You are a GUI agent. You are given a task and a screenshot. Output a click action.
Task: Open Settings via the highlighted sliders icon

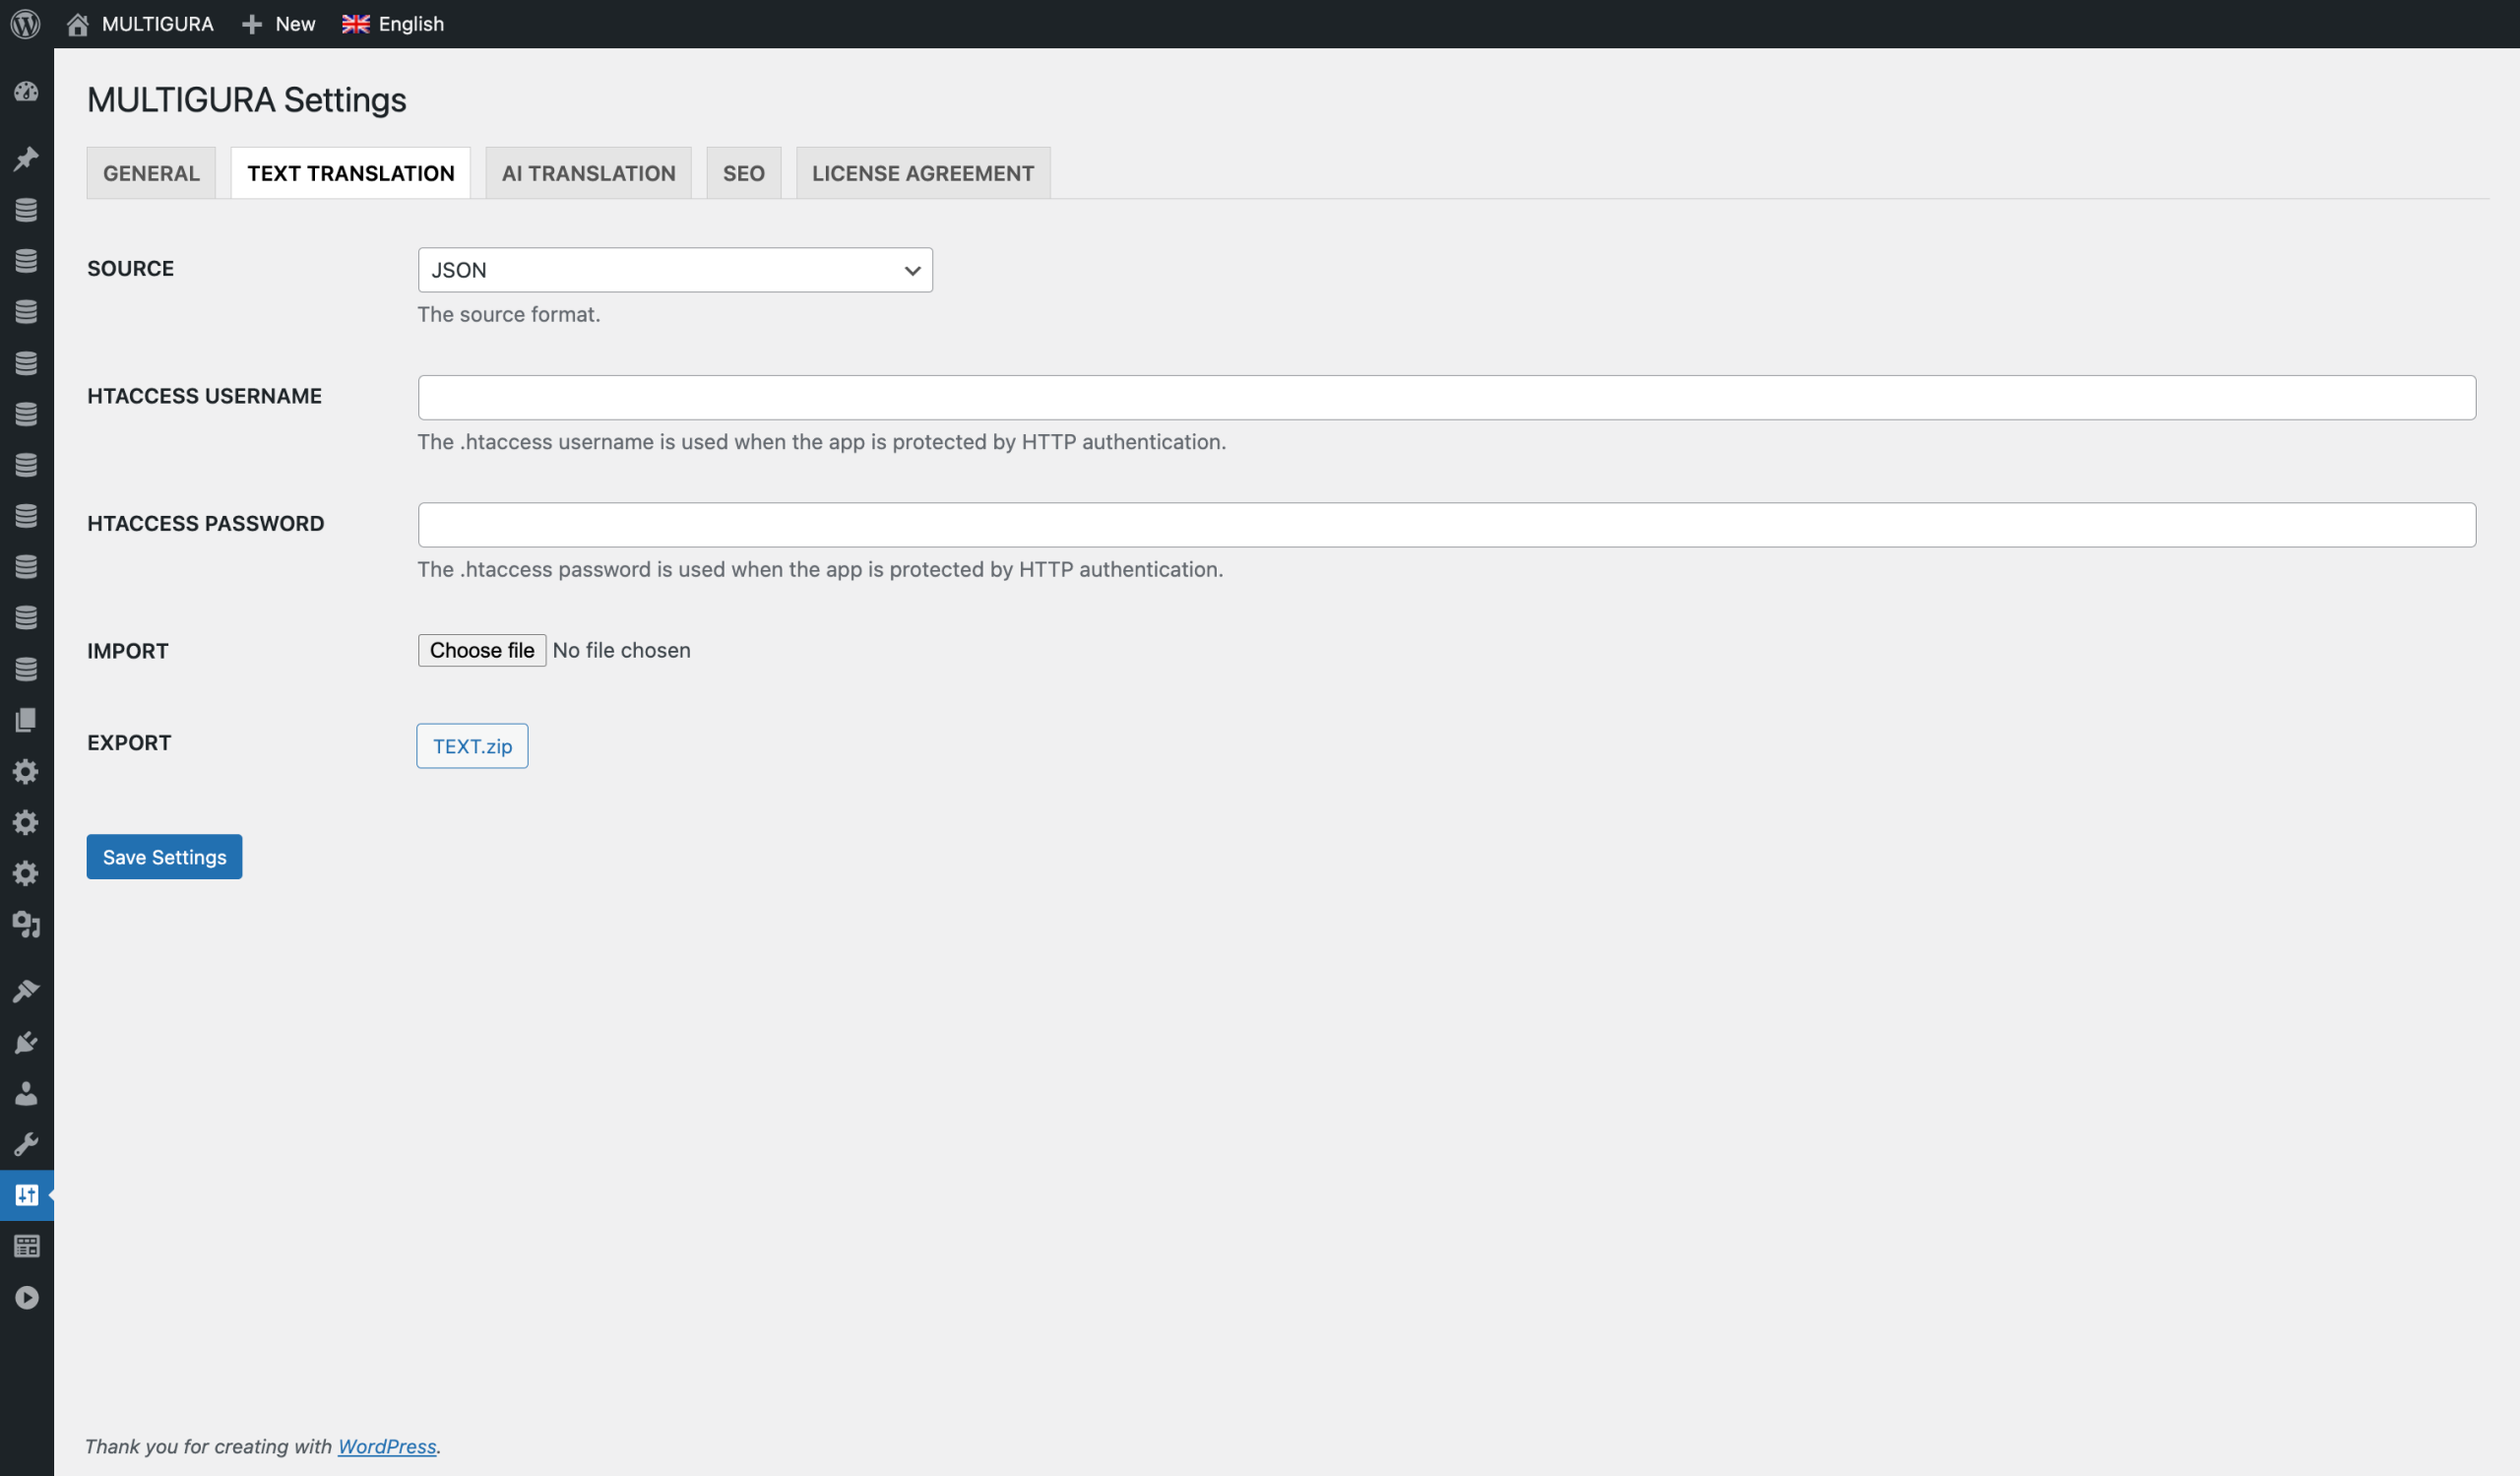pos(26,1195)
